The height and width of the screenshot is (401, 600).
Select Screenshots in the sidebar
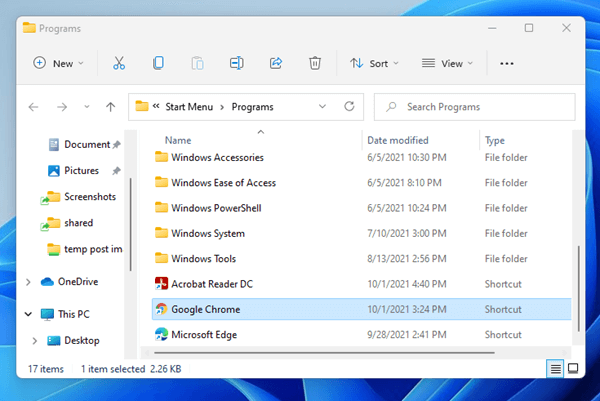[90, 197]
